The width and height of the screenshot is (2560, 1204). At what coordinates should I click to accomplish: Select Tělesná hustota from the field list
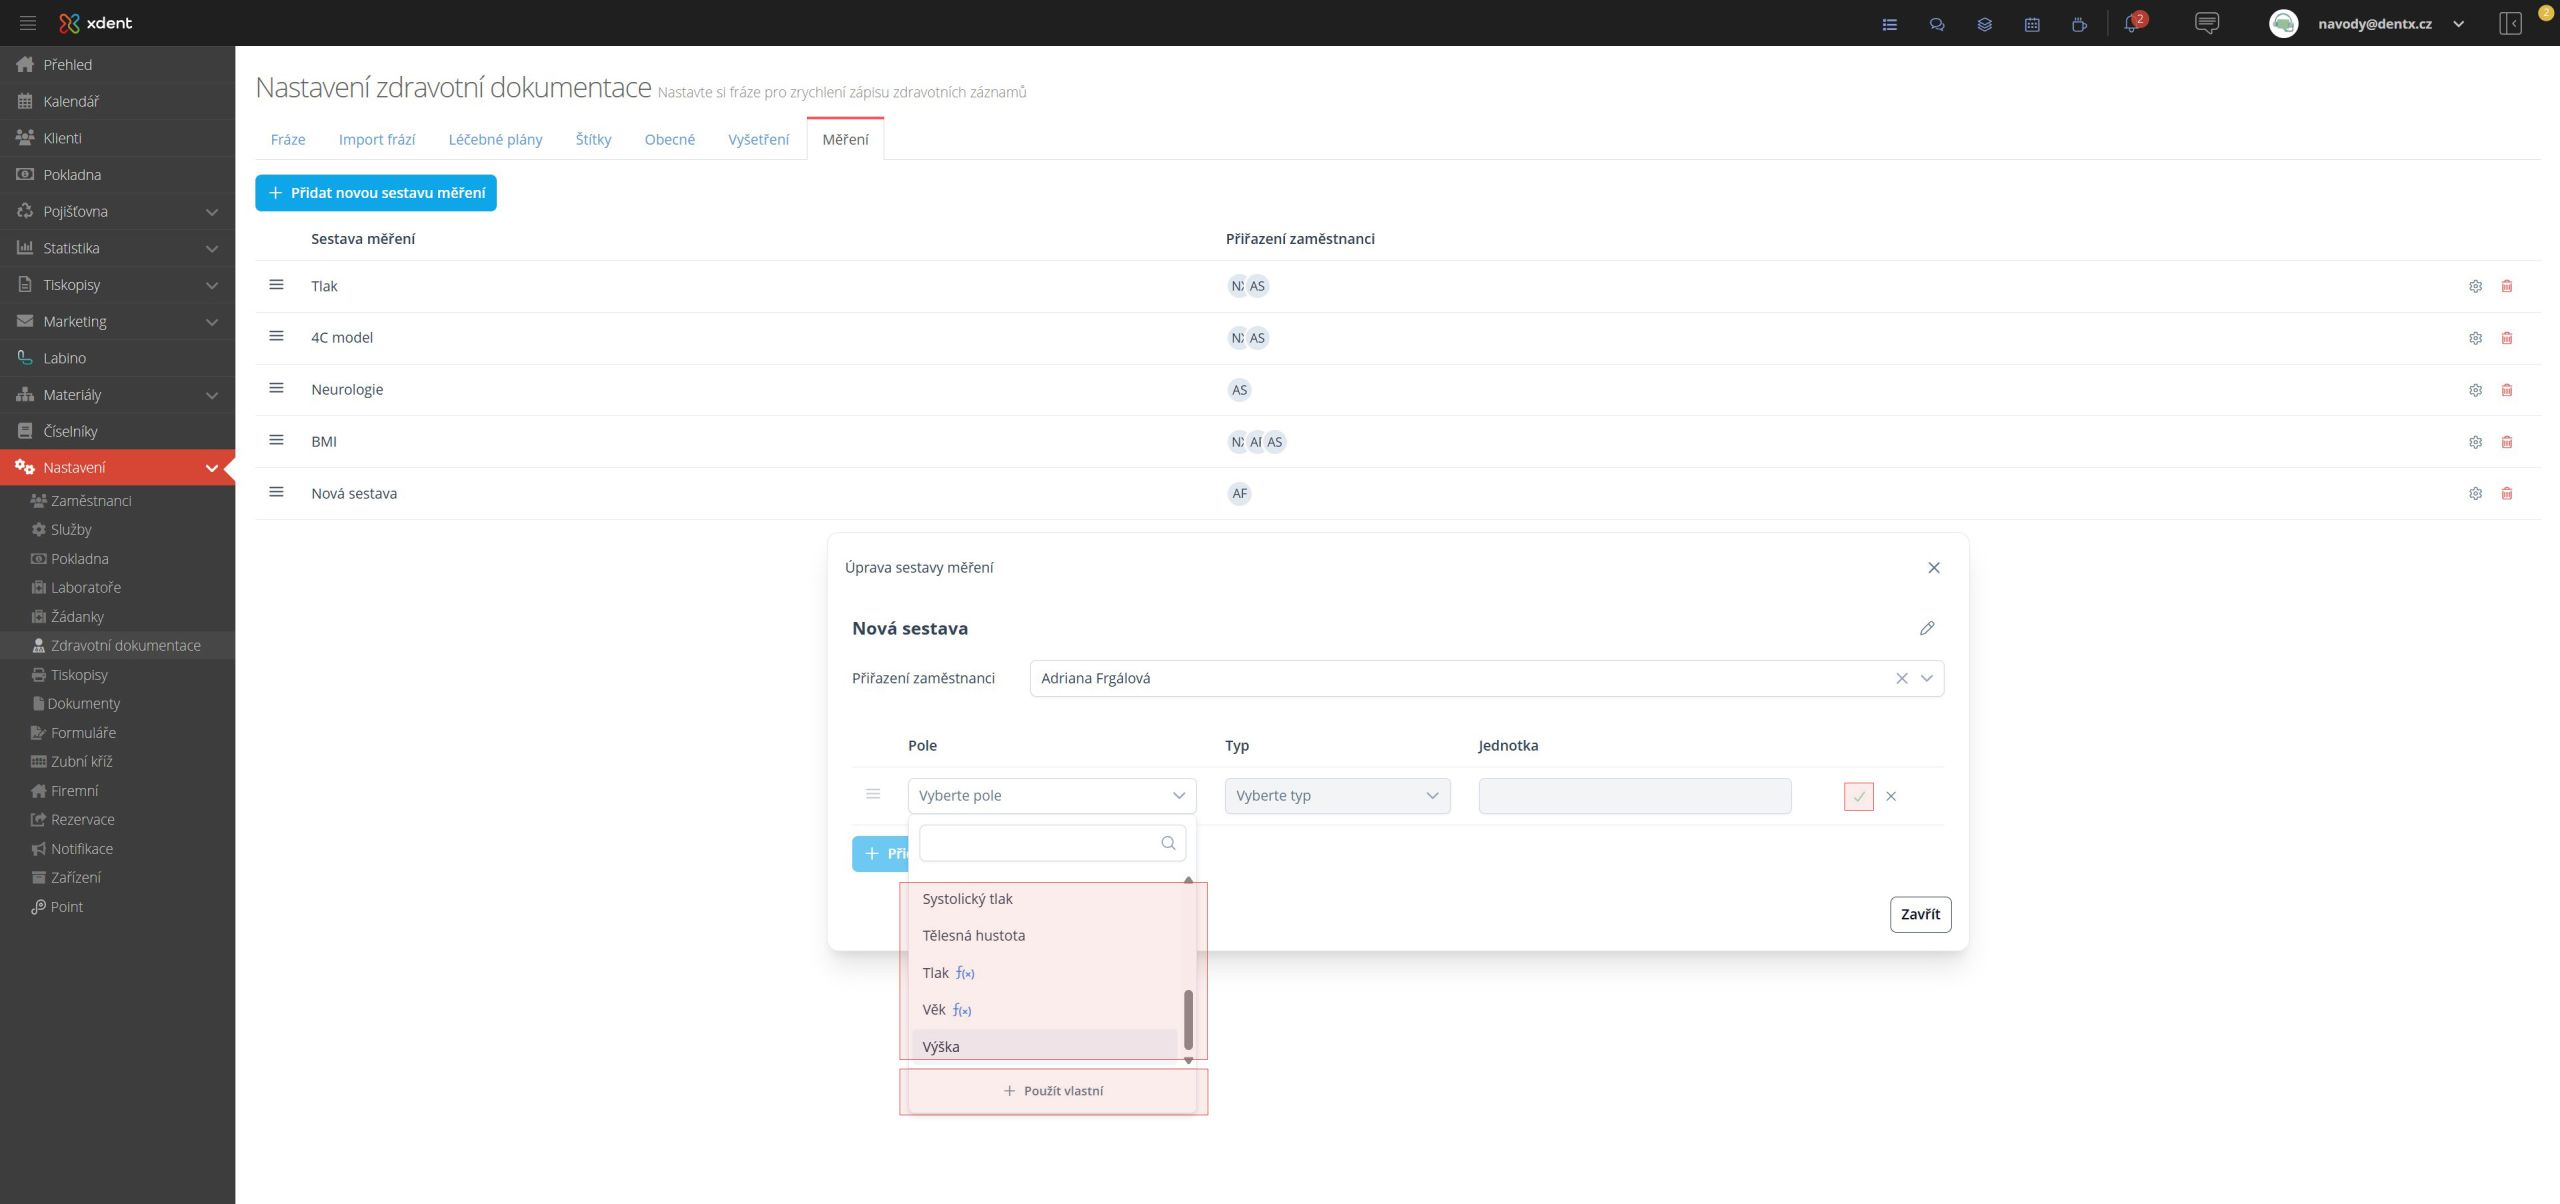(973, 935)
